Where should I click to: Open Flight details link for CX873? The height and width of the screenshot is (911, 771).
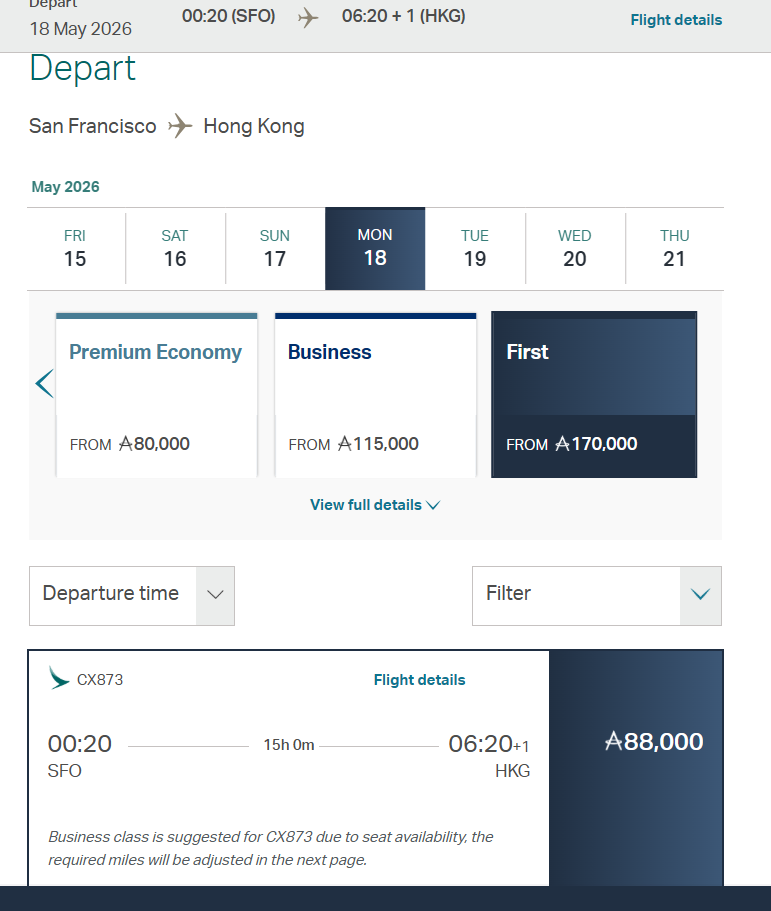[419, 680]
